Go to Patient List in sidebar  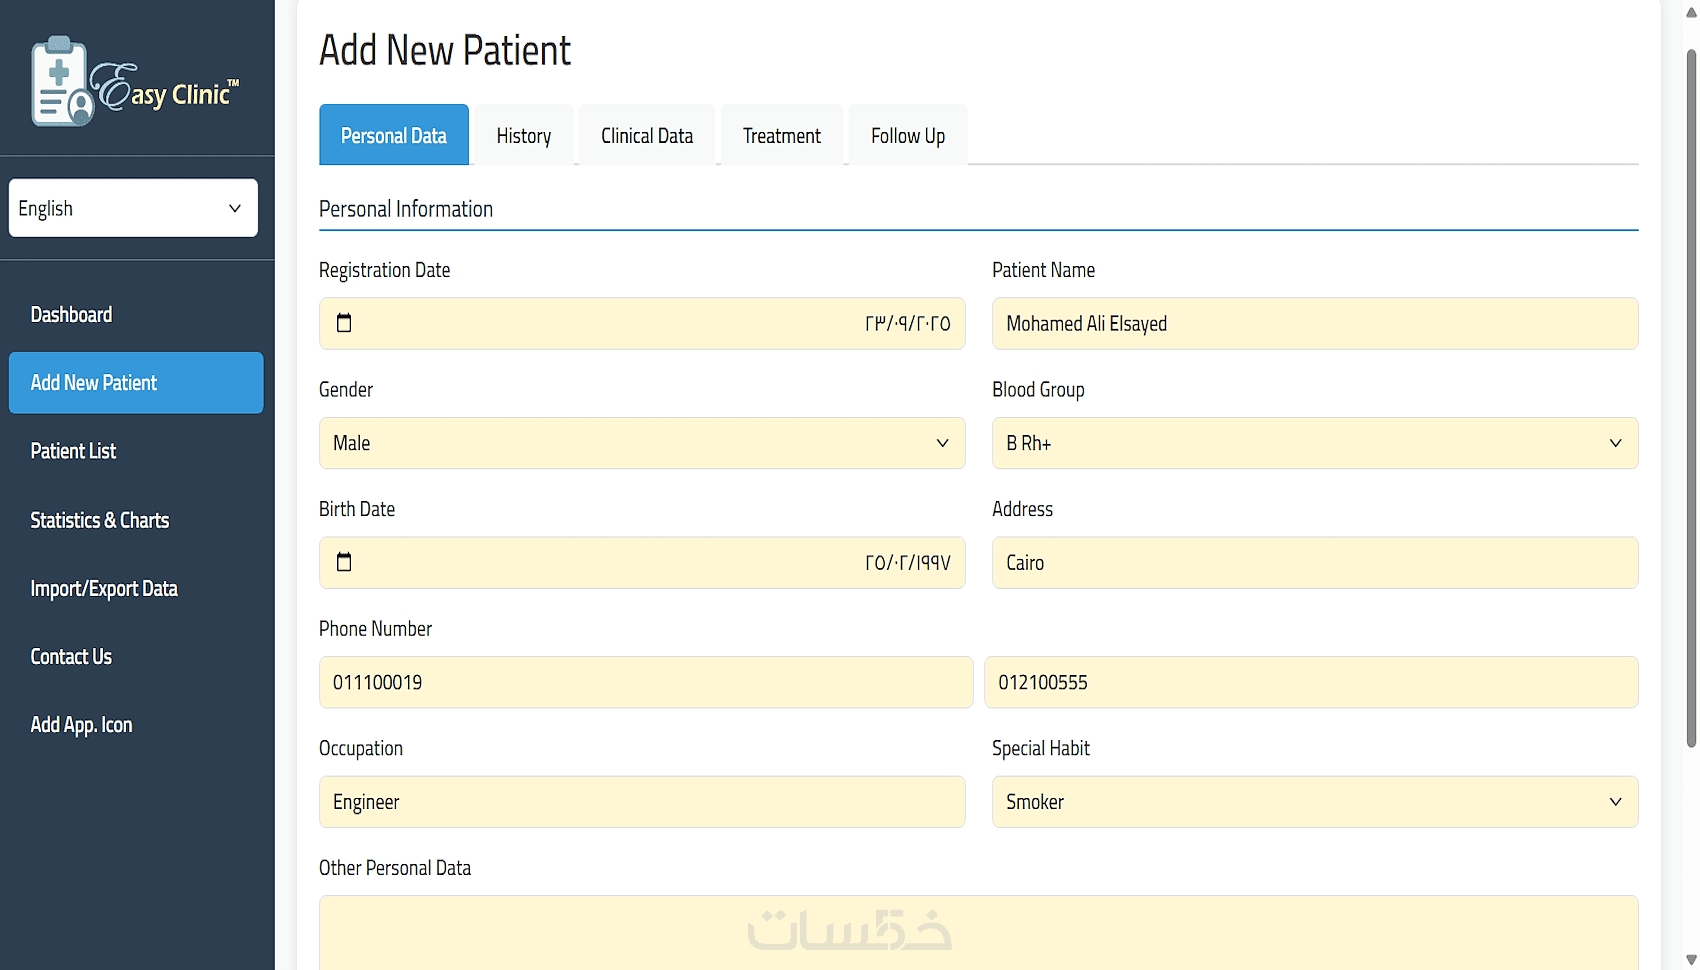tap(73, 451)
